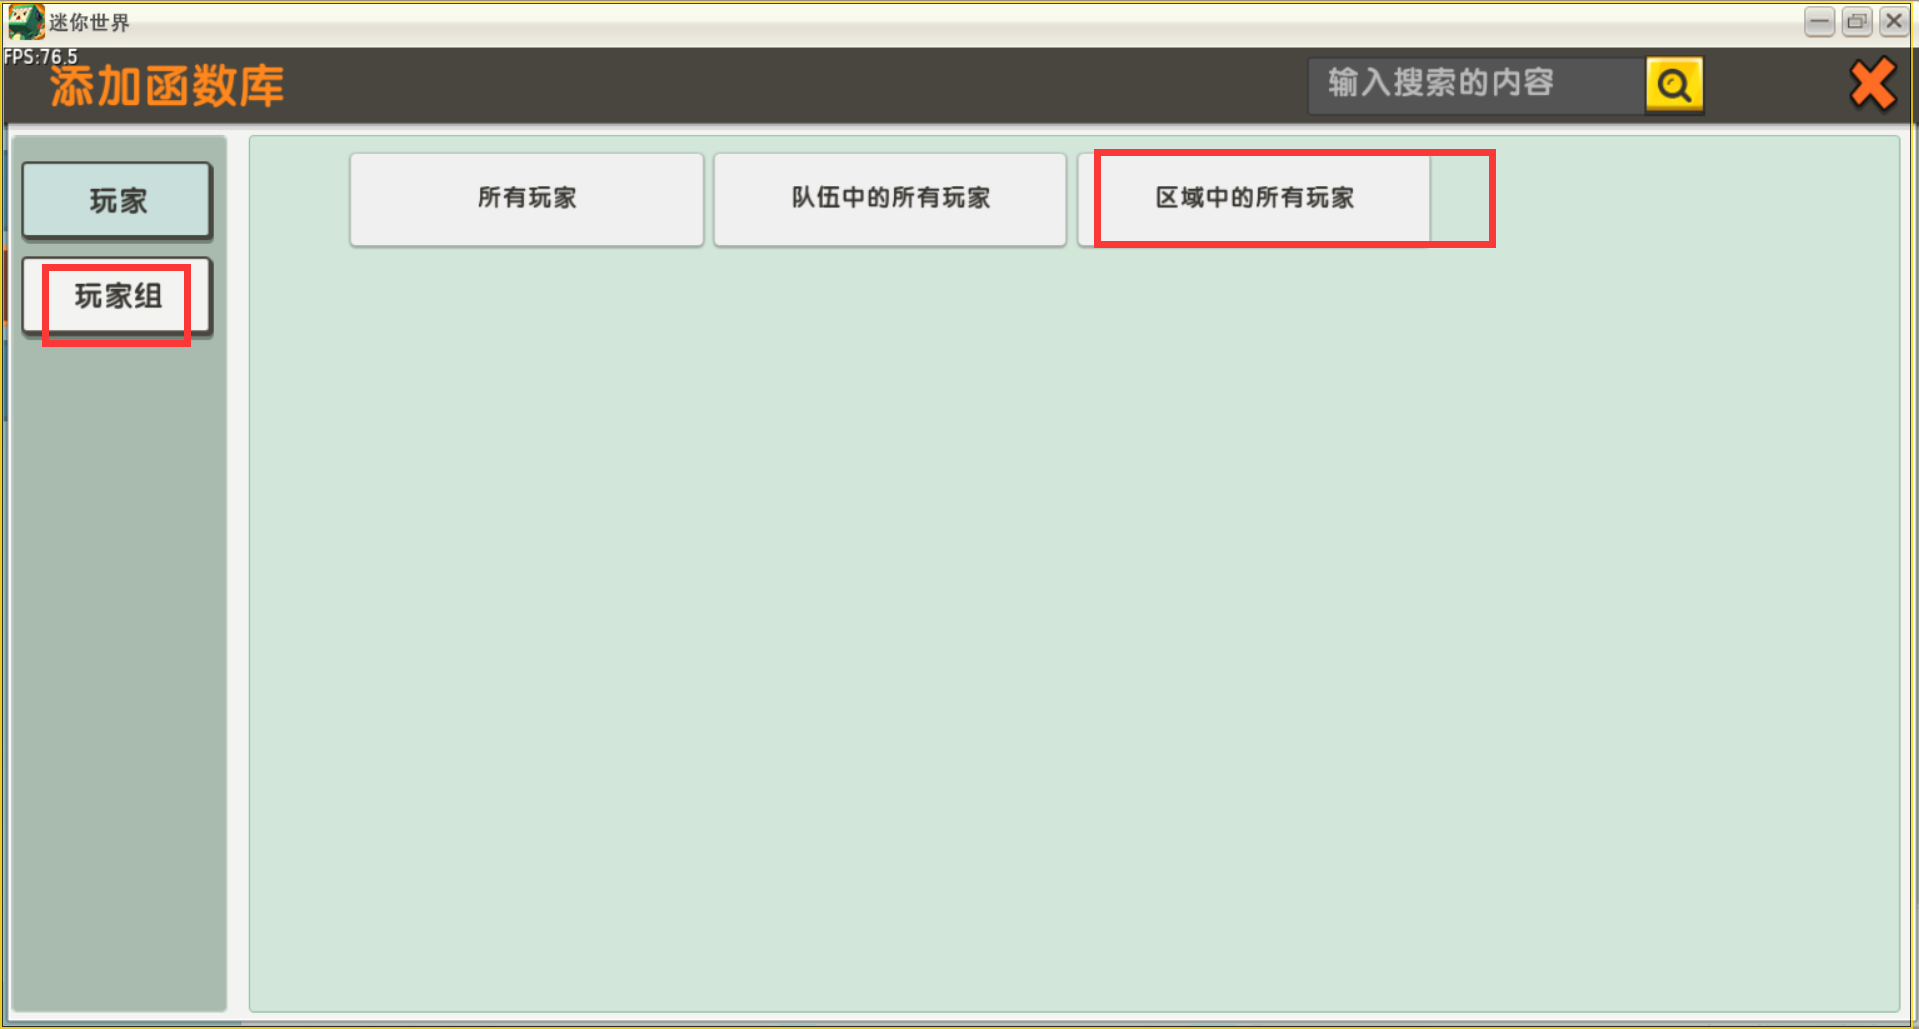Viewport: 1919px width, 1029px height.
Task: Select the 所有玩家 function
Action: [x=527, y=199]
